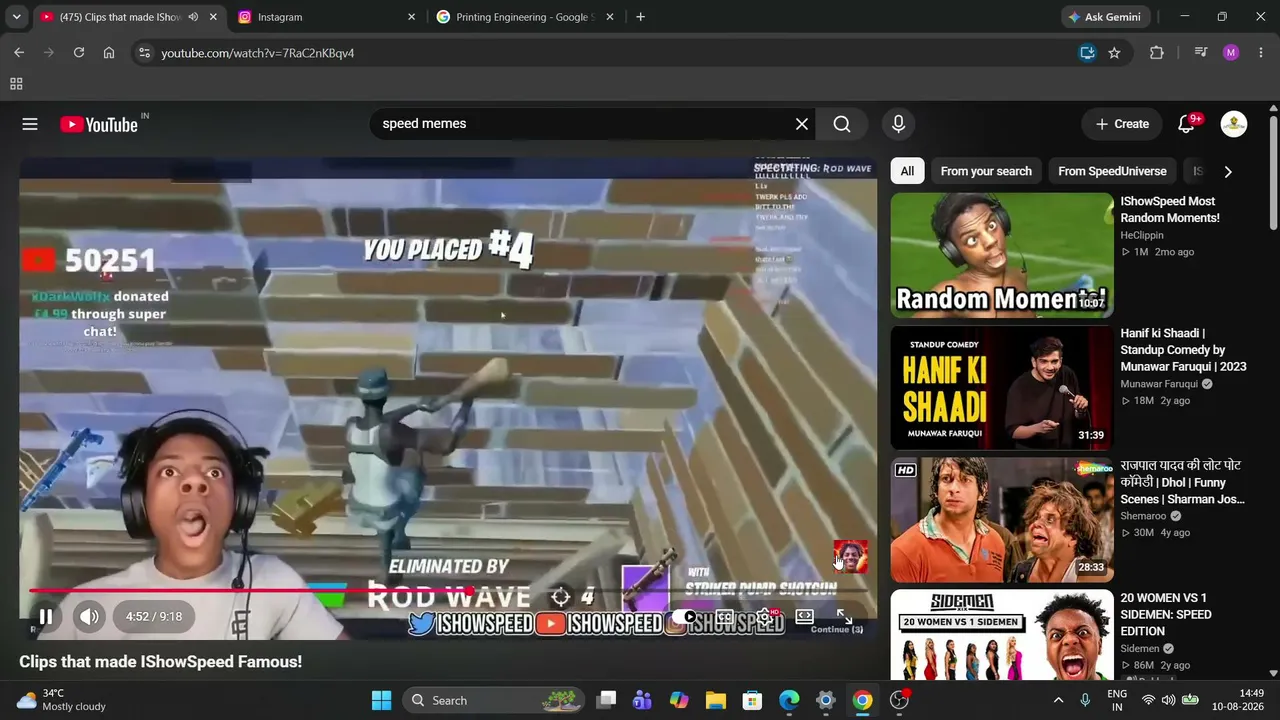1280x720 pixels.
Task: Open media controls in Chrome toolbar
Action: tap(1201, 53)
